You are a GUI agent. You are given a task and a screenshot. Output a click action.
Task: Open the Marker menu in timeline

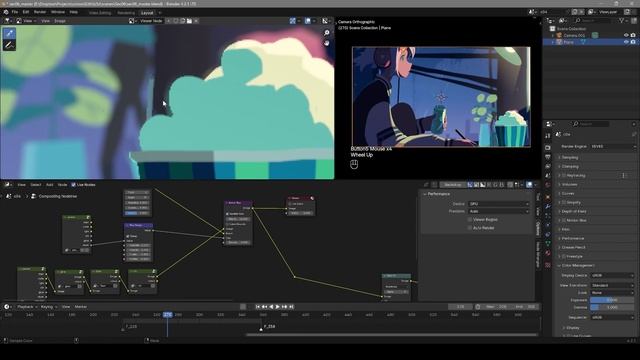[x=81, y=307]
